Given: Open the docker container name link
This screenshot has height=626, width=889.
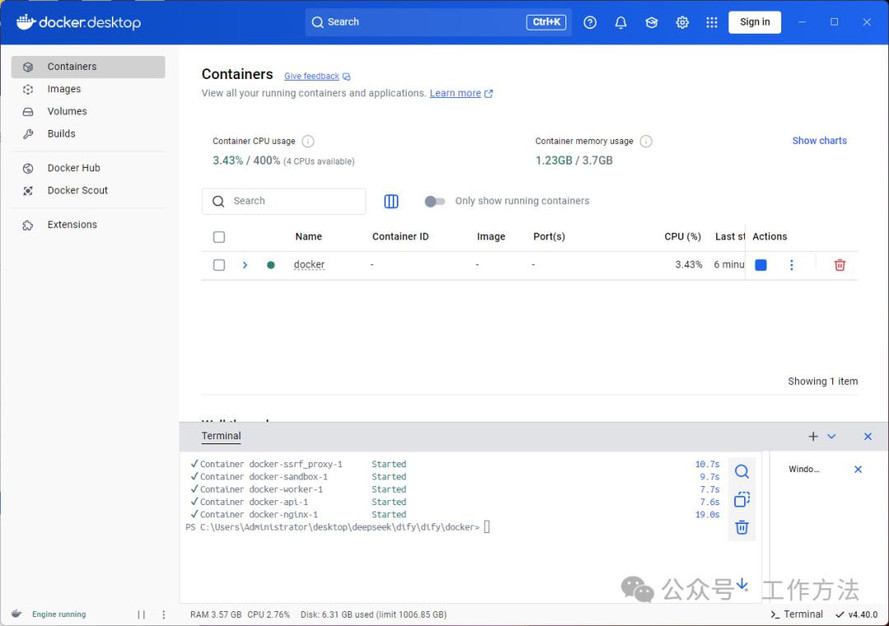Looking at the screenshot, I should (309, 264).
